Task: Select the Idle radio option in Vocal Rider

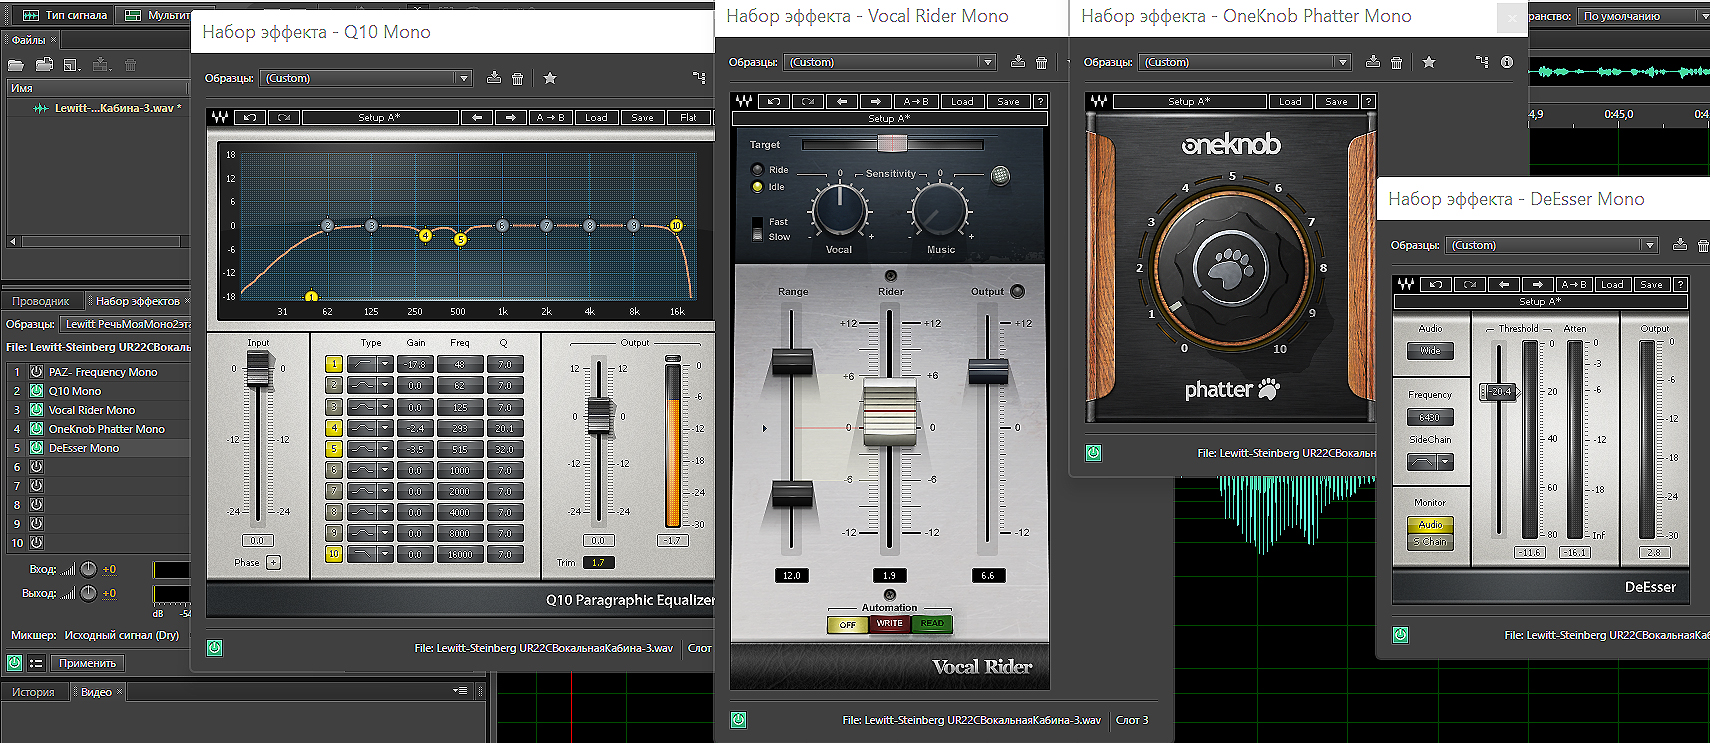Action: [757, 187]
